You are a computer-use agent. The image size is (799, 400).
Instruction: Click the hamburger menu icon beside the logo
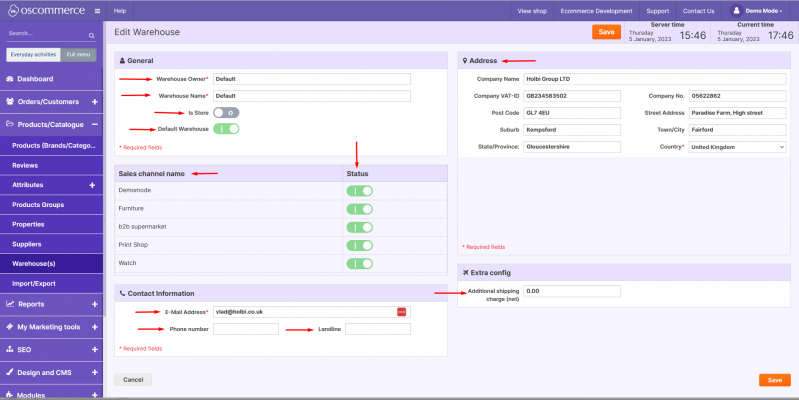click(96, 10)
